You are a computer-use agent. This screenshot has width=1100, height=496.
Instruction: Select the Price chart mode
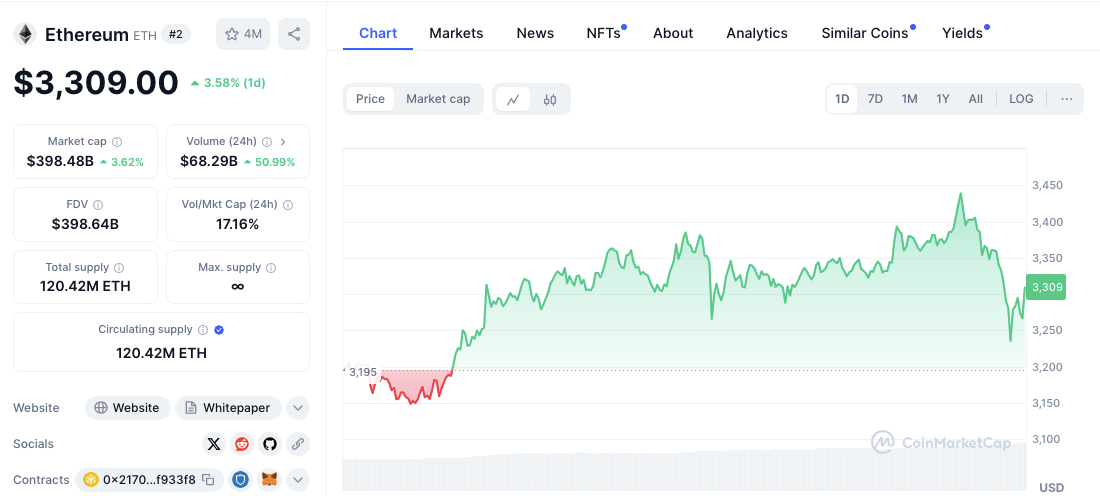click(370, 99)
